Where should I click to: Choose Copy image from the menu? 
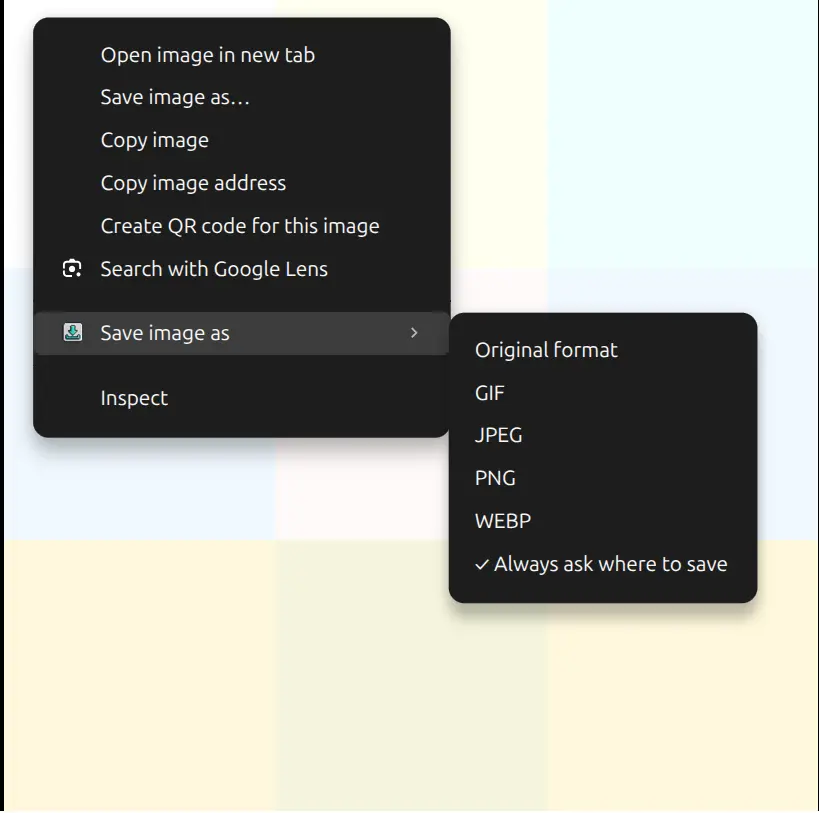click(x=154, y=140)
